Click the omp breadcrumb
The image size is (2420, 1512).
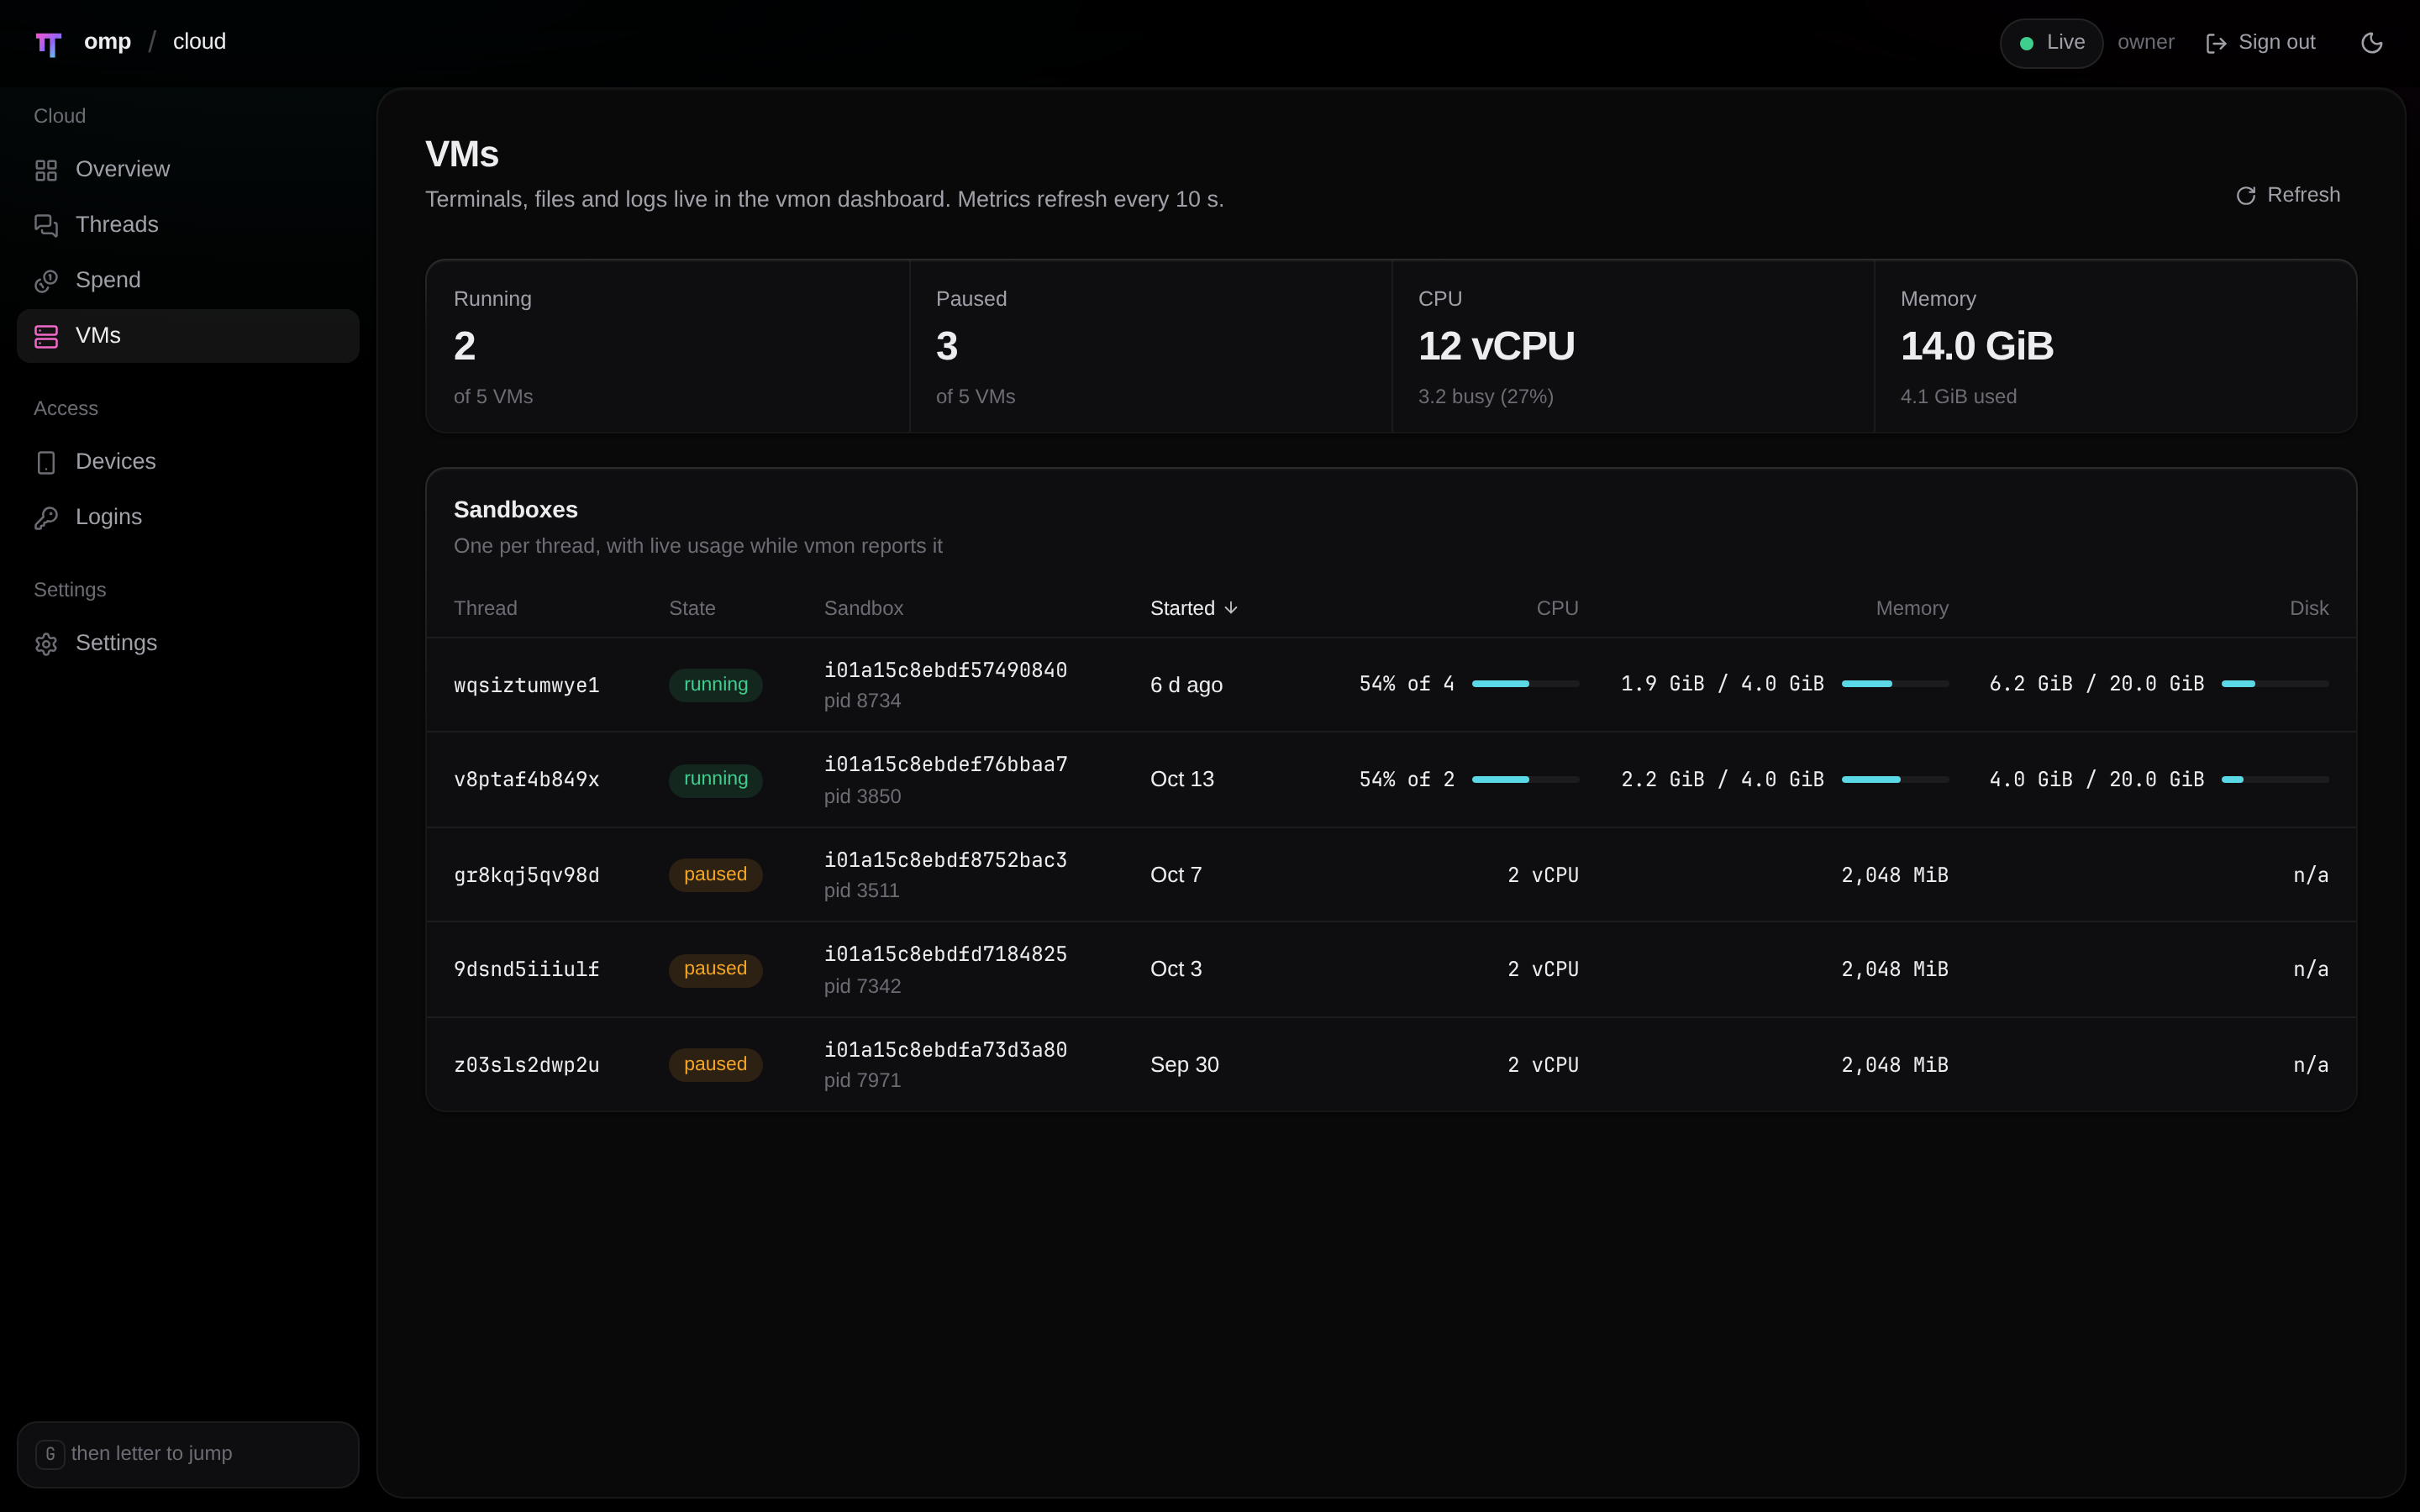tap(107, 42)
